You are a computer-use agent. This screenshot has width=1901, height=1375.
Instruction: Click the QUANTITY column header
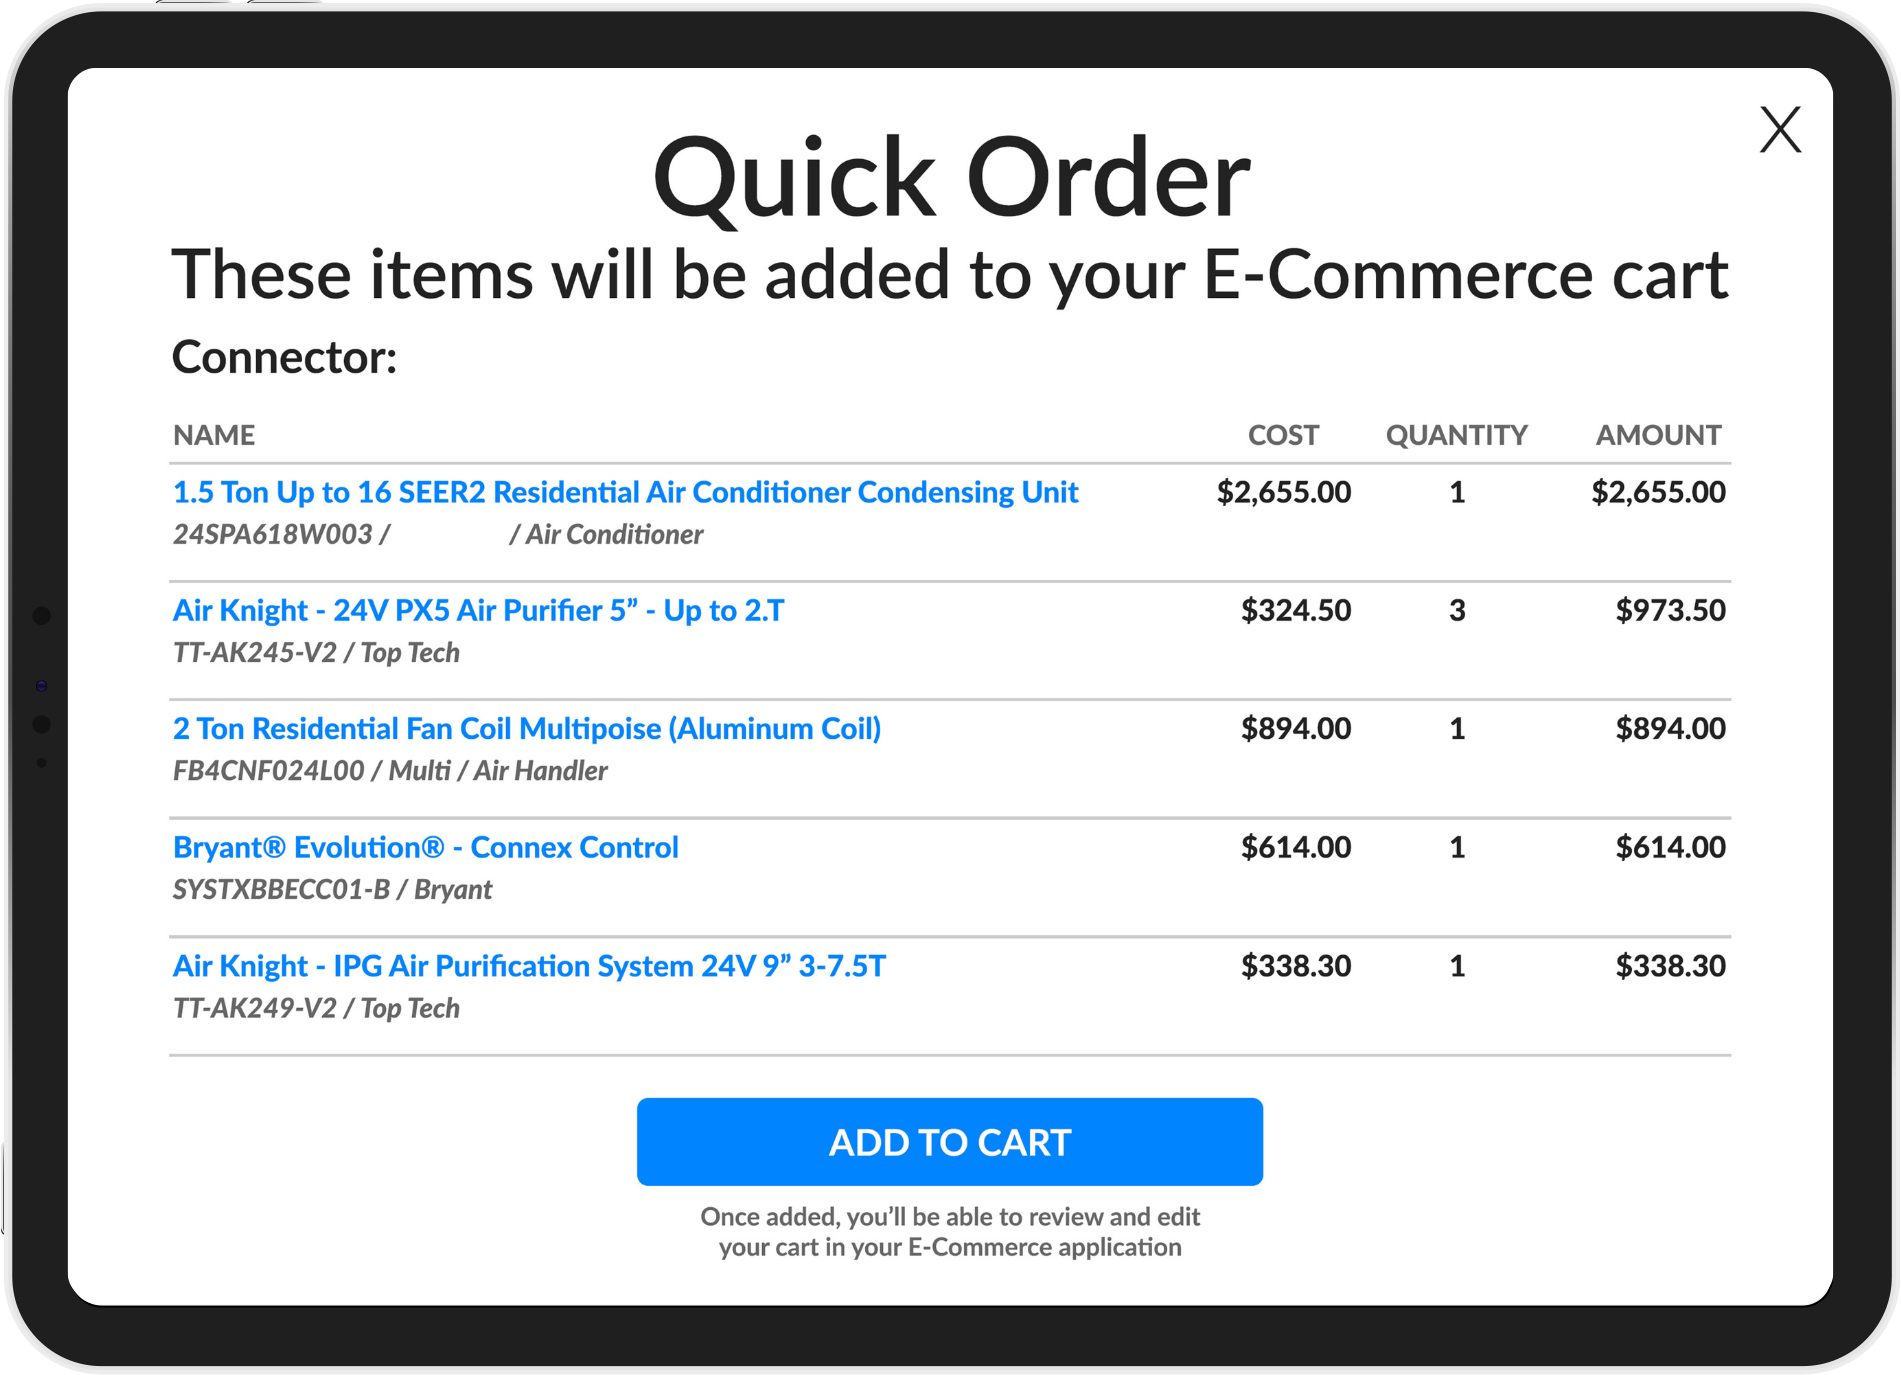tap(1456, 435)
